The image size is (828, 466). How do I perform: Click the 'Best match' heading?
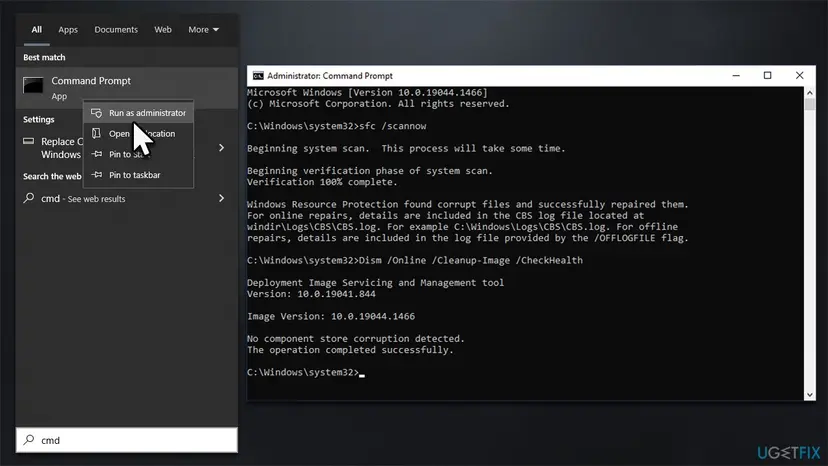(x=44, y=57)
